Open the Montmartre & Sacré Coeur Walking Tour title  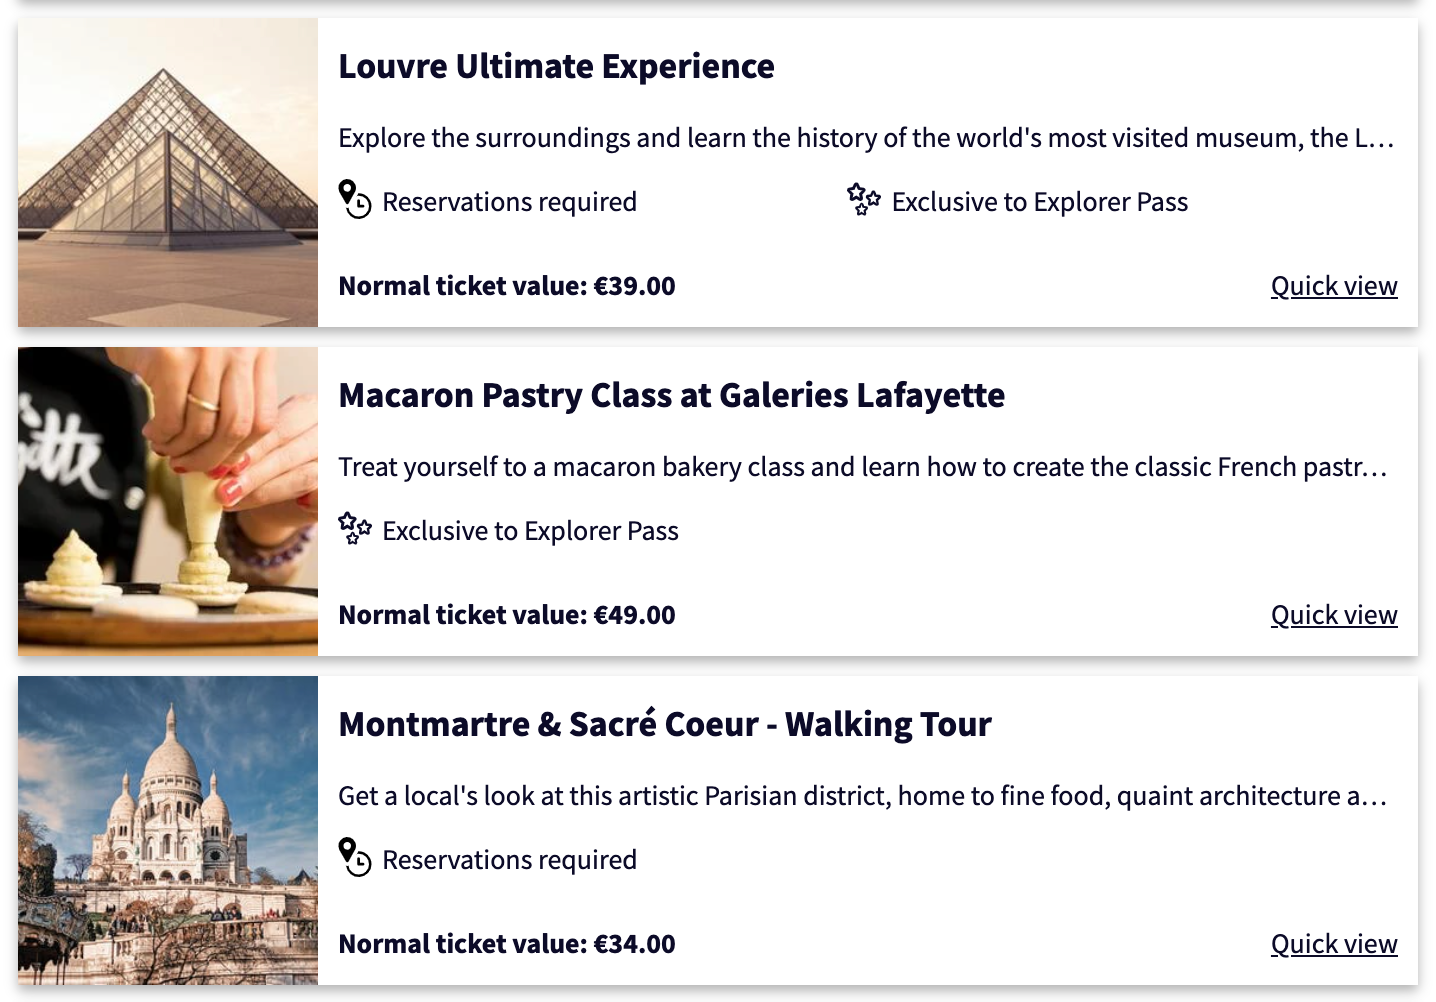(665, 724)
